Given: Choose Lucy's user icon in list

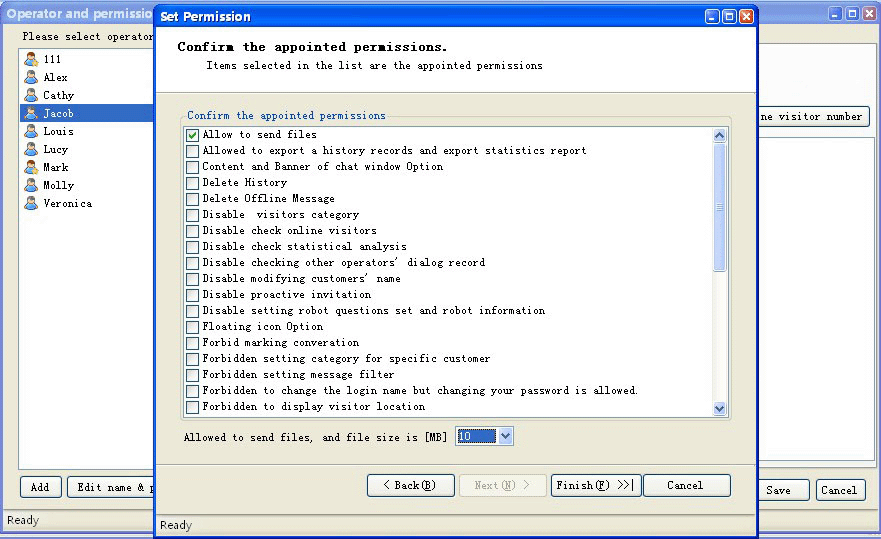Looking at the screenshot, I should coord(31,149).
